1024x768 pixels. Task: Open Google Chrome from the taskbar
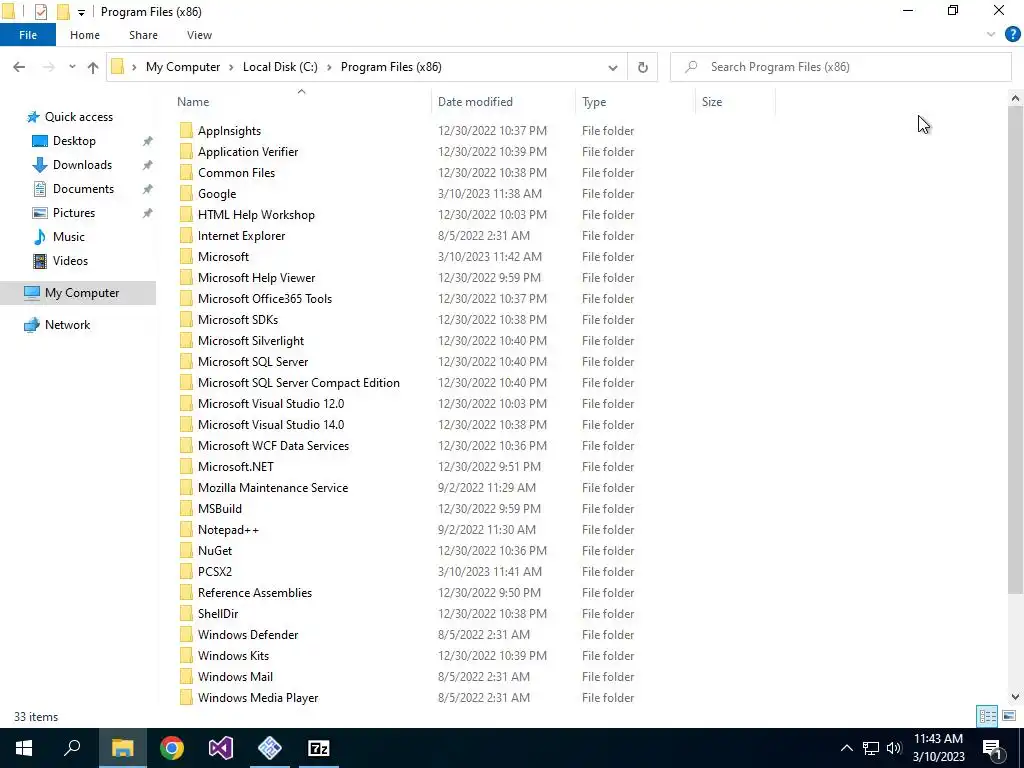172,748
